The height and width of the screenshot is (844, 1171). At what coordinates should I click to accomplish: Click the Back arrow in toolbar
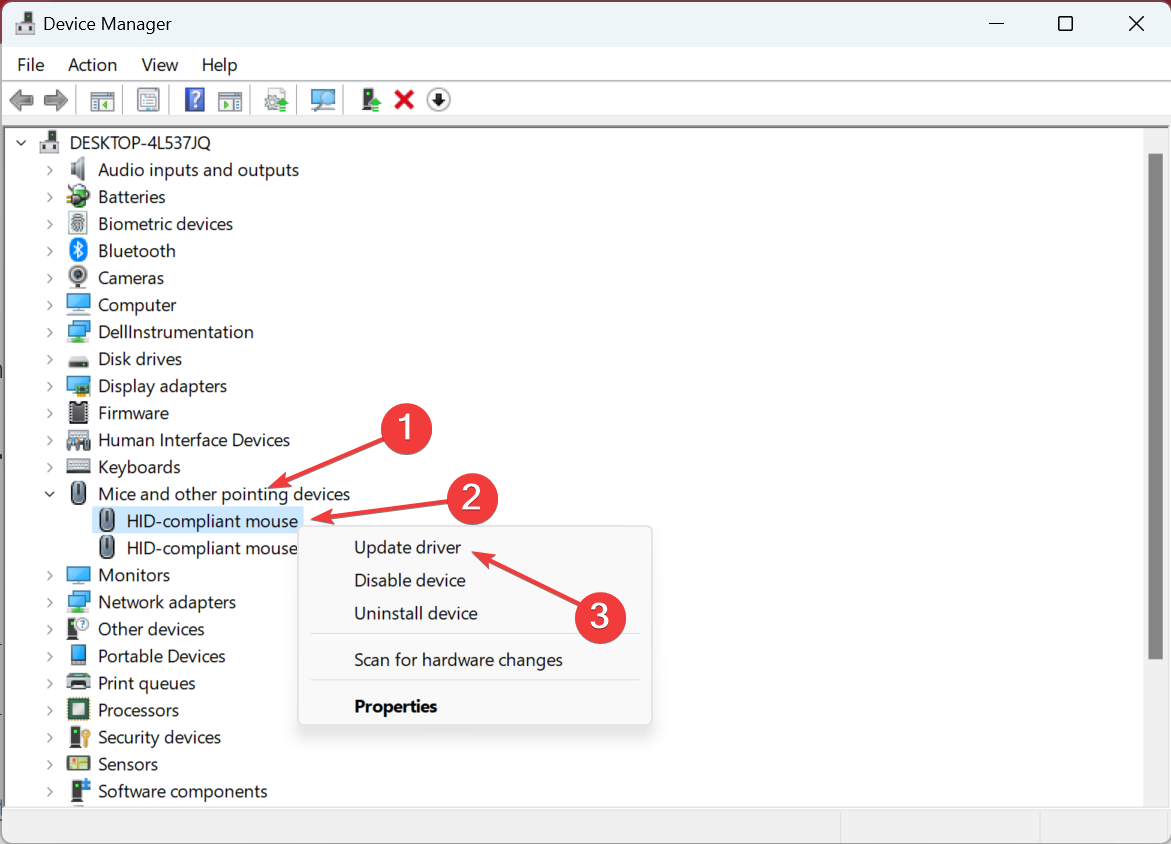pos(22,100)
